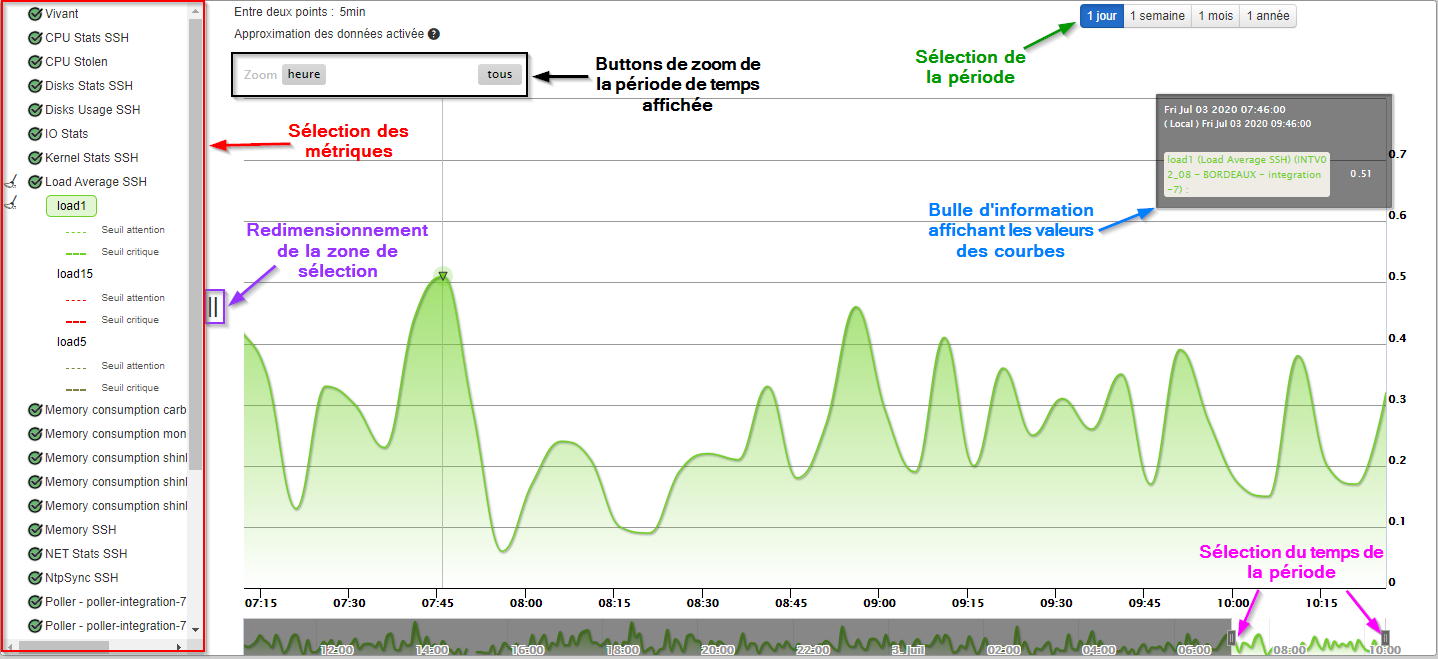
Task: Click the check icon beside IO Stats
Action: coord(35,134)
